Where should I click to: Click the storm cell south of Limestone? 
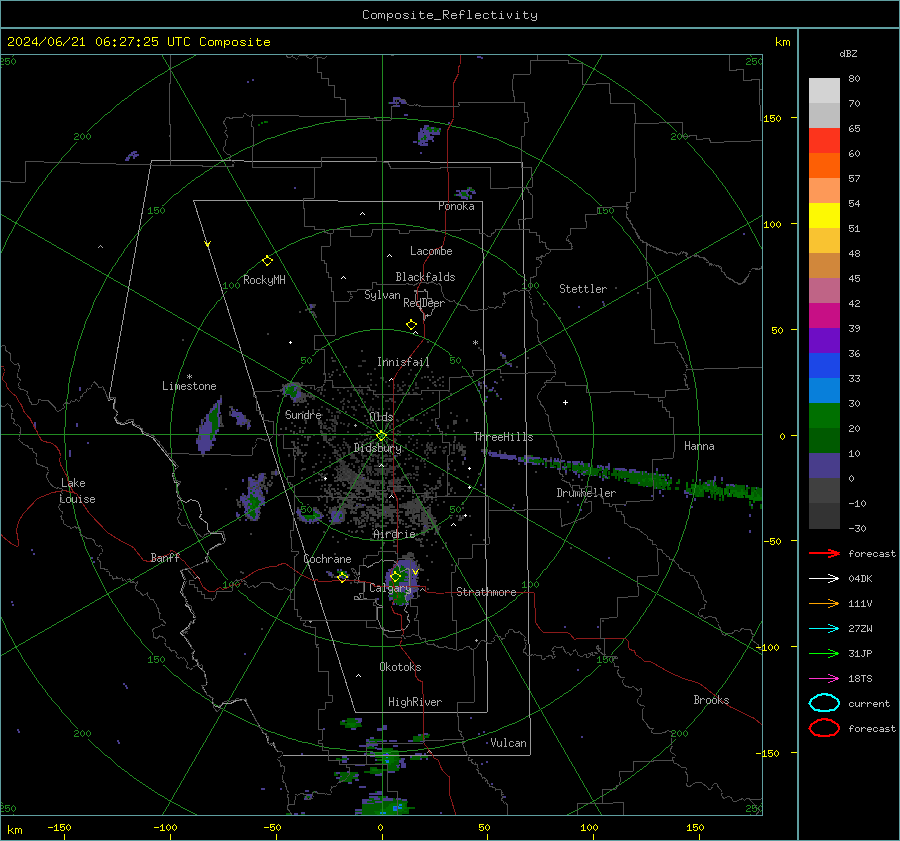pyautogui.click(x=210, y=425)
